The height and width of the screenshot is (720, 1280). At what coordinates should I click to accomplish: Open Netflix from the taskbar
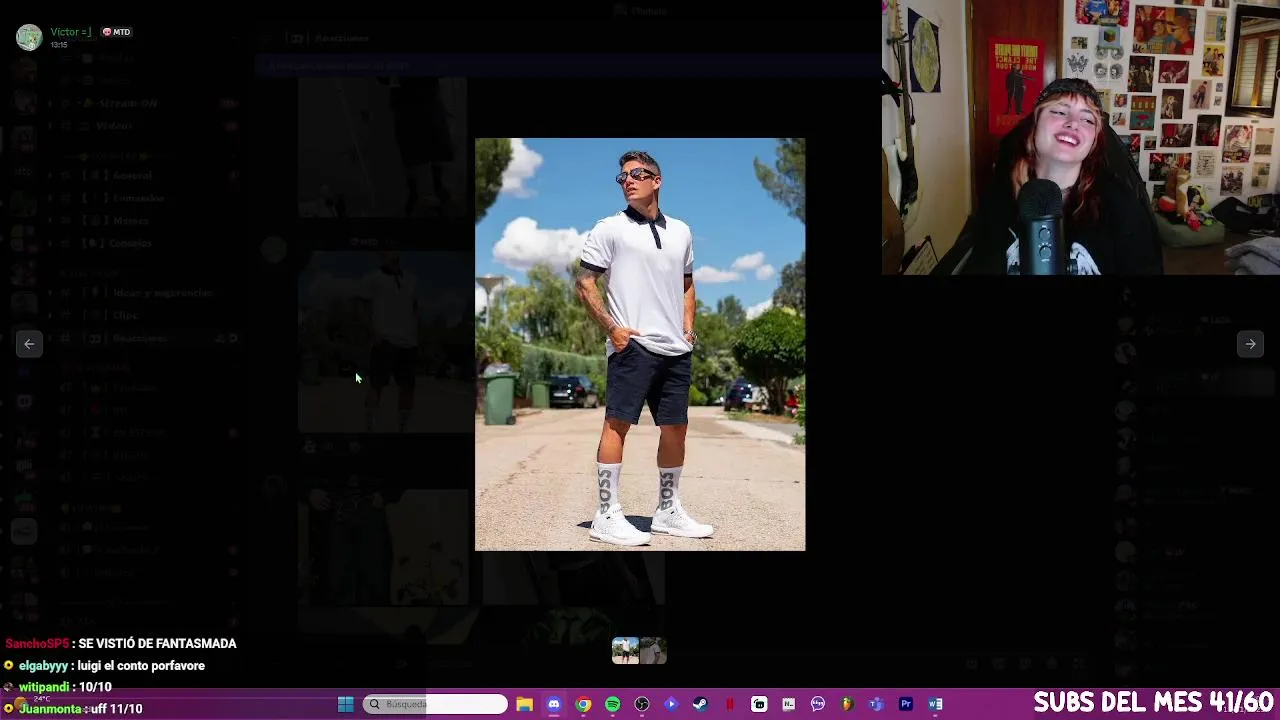click(x=730, y=704)
